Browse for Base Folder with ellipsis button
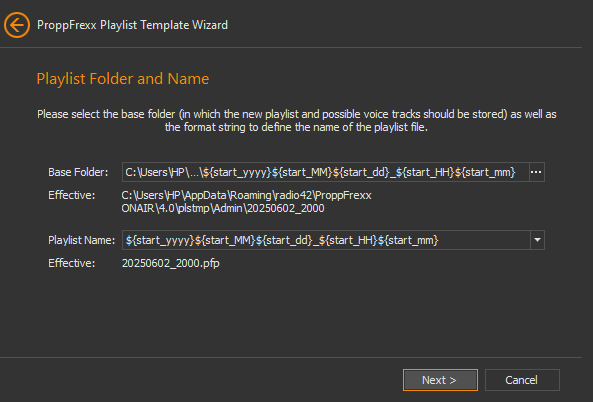The image size is (593, 402). [536, 172]
